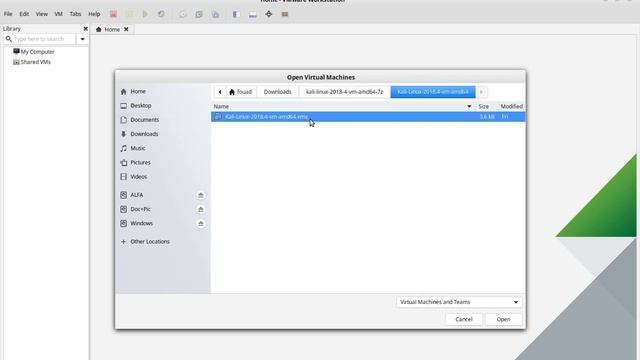Click the My Computer icon in Library
The width and height of the screenshot is (640, 360).
(x=16, y=51)
